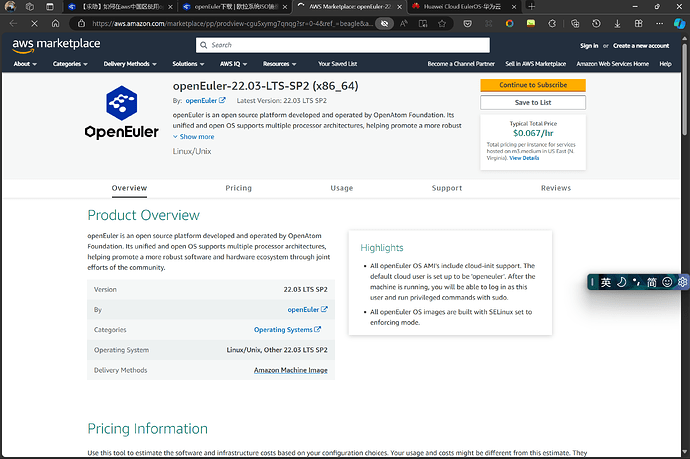Switch to the Reviews tab
The image size is (690, 459).
pos(555,188)
